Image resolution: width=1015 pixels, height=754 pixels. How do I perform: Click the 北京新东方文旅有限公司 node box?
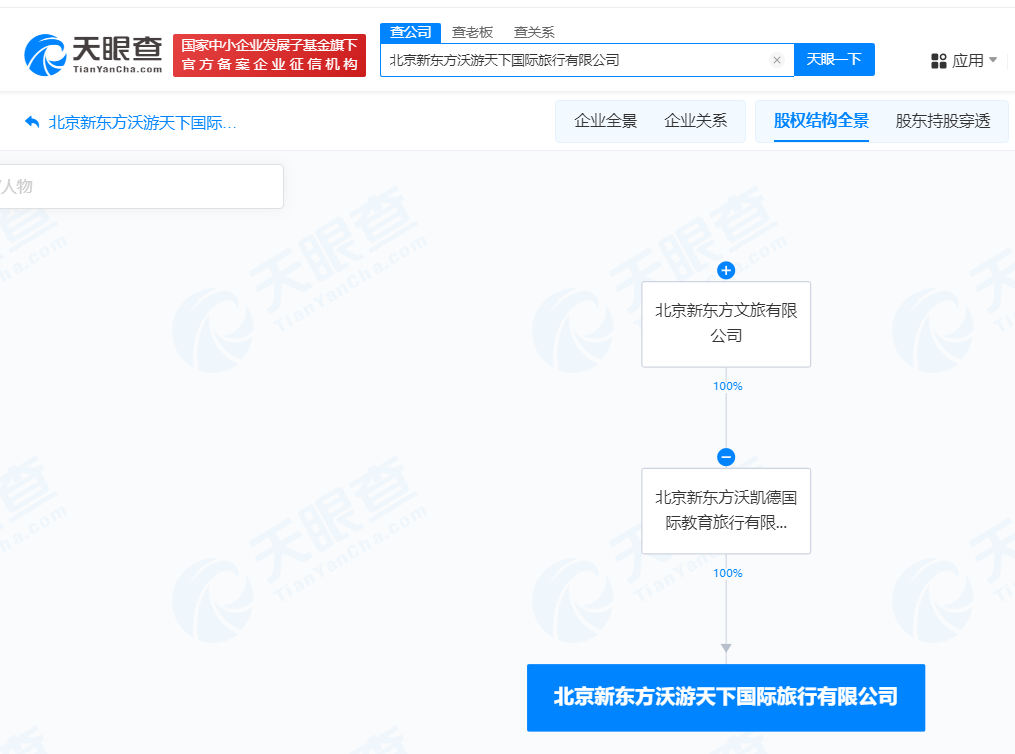pyautogui.click(x=726, y=324)
